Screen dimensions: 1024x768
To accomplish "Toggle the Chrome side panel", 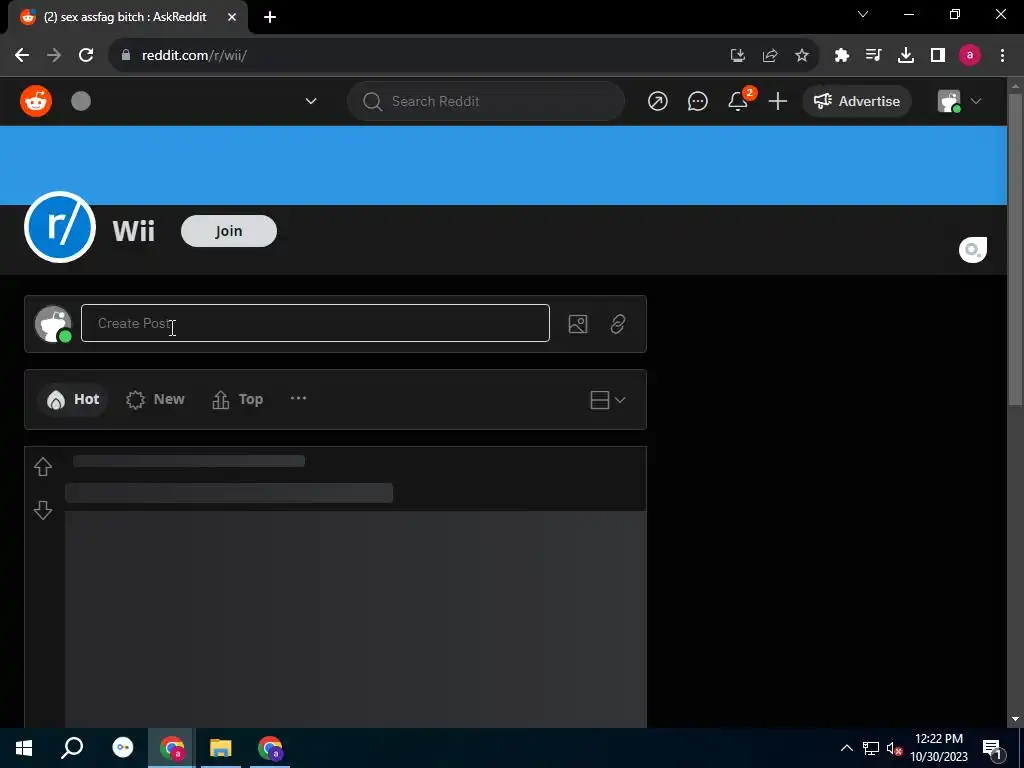I will pyautogui.click(x=938, y=56).
